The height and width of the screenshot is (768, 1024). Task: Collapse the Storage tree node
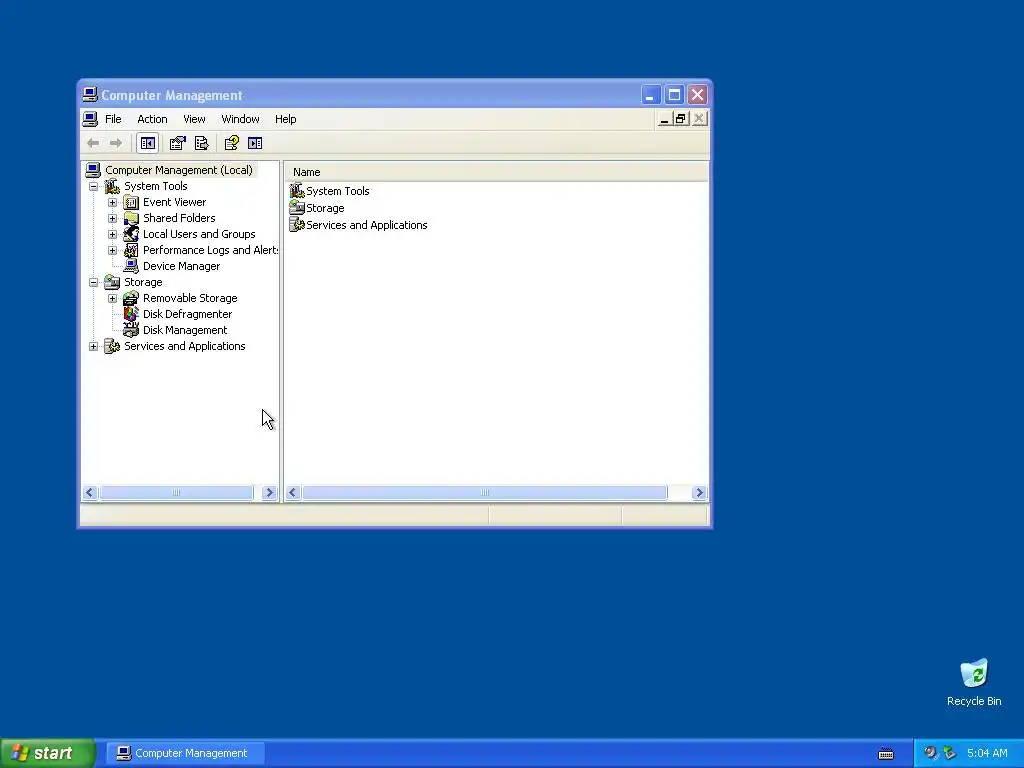(x=93, y=282)
